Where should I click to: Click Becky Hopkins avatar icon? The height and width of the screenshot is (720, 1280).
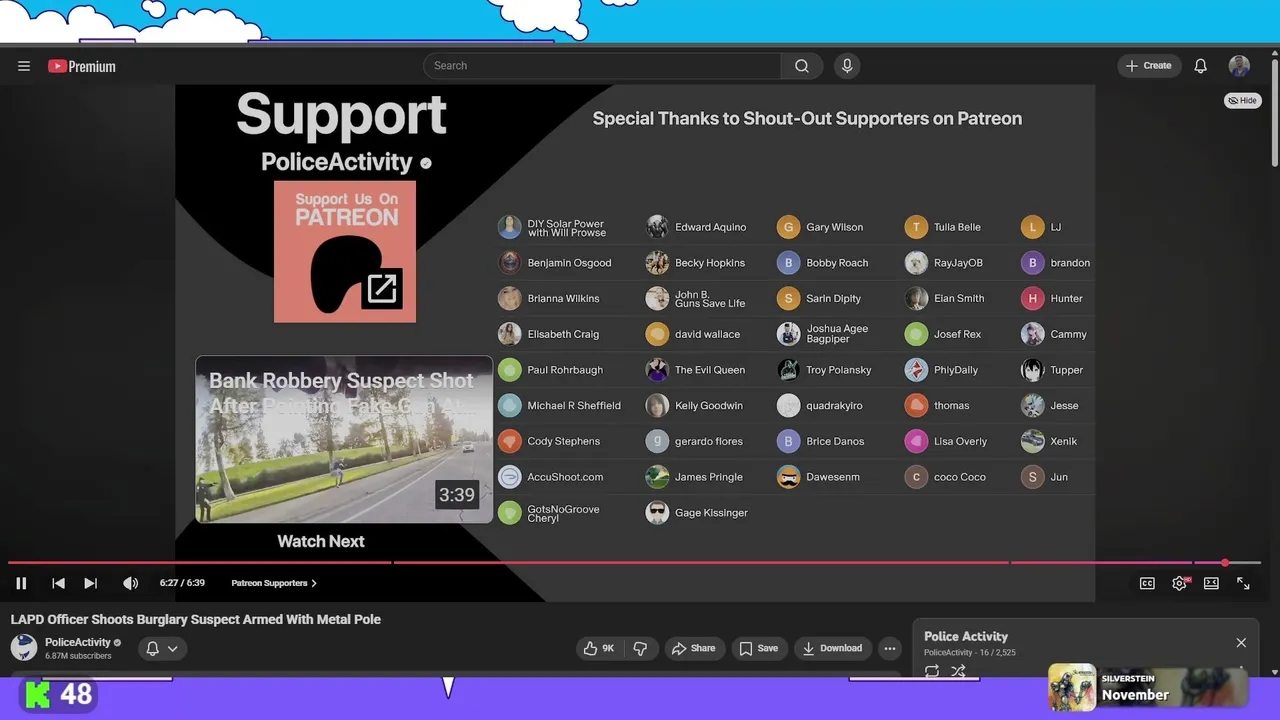pos(657,263)
